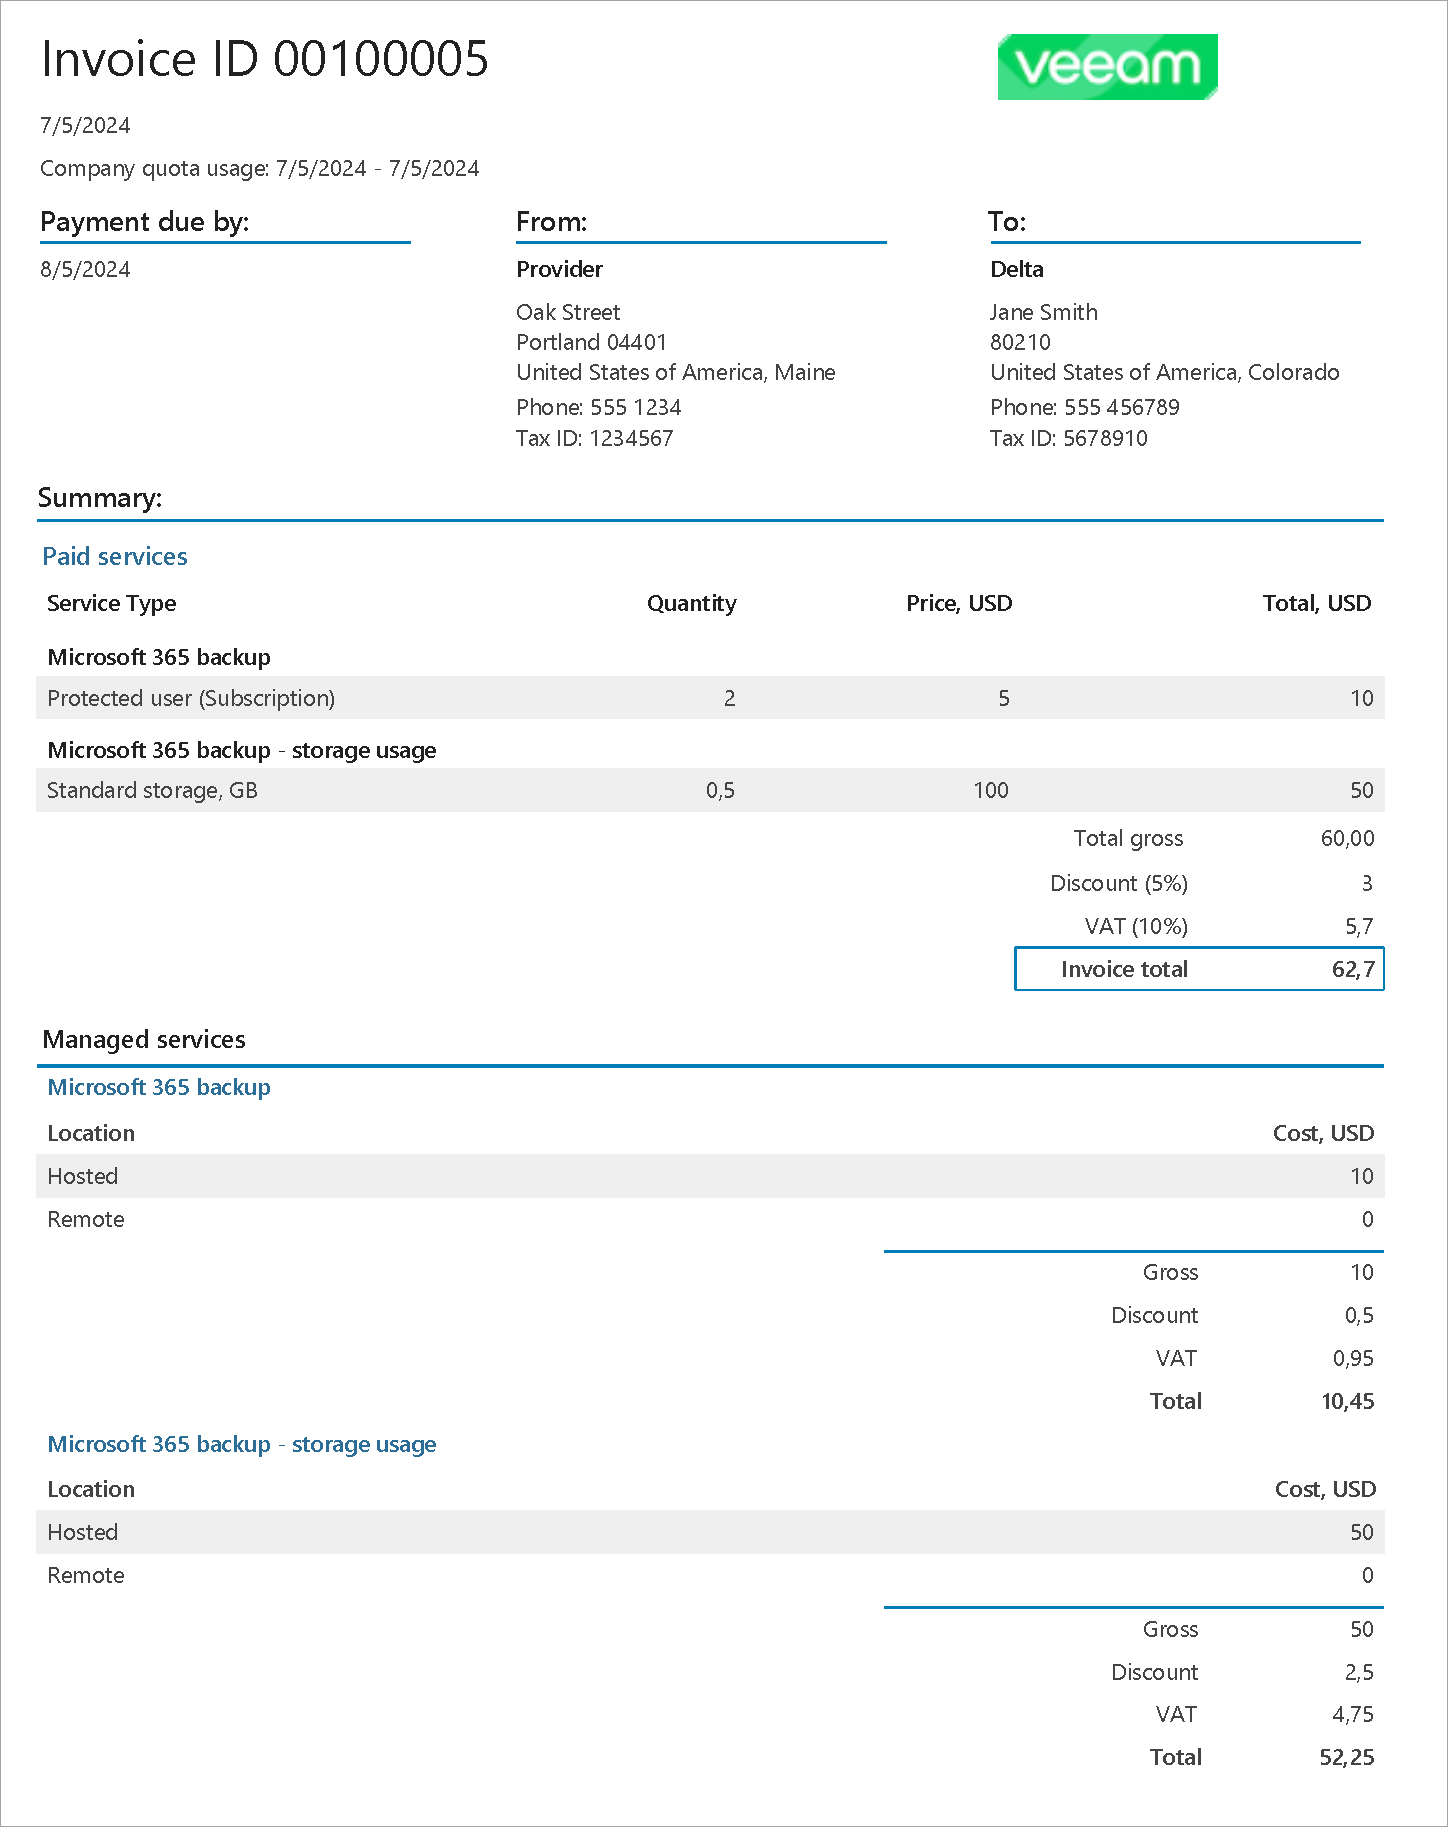The height and width of the screenshot is (1827, 1448).
Task: Click the VAT (10%) label
Action: [1136, 926]
